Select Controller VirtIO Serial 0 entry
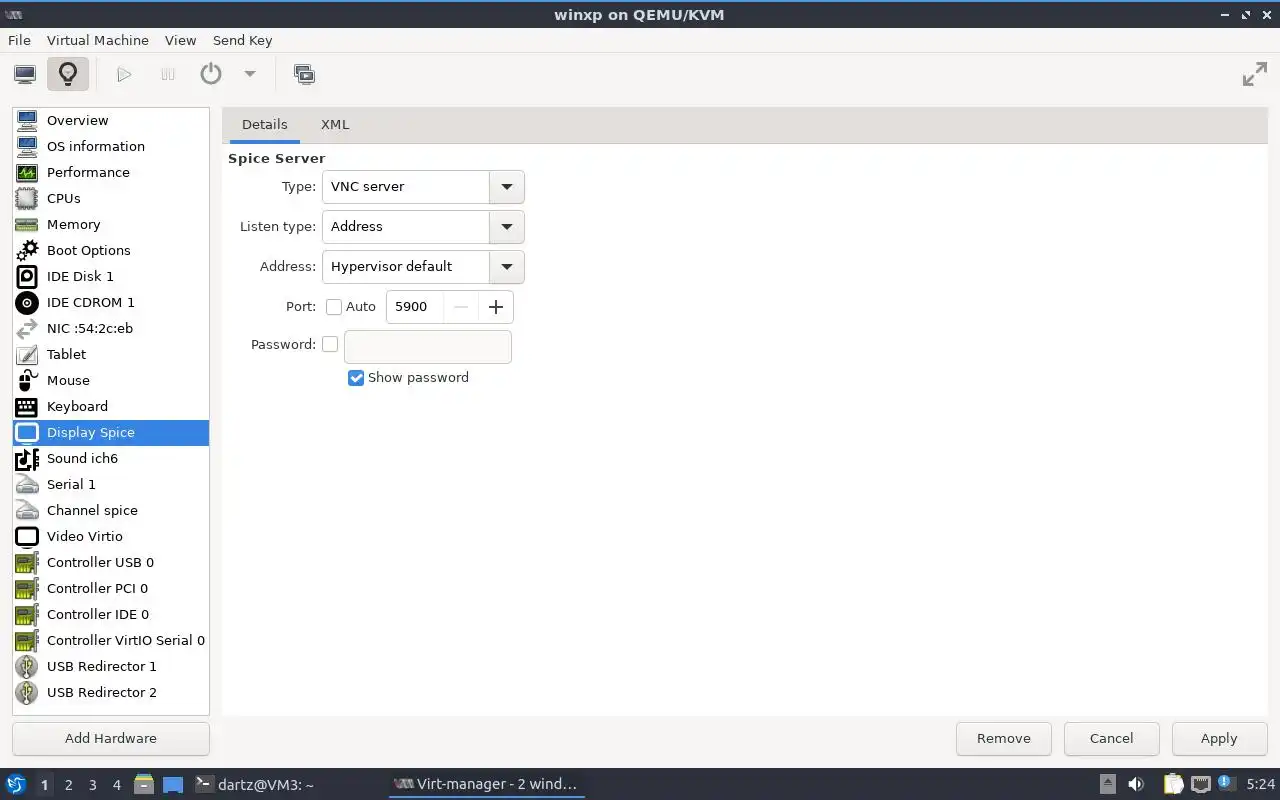This screenshot has width=1280, height=800. (111, 640)
